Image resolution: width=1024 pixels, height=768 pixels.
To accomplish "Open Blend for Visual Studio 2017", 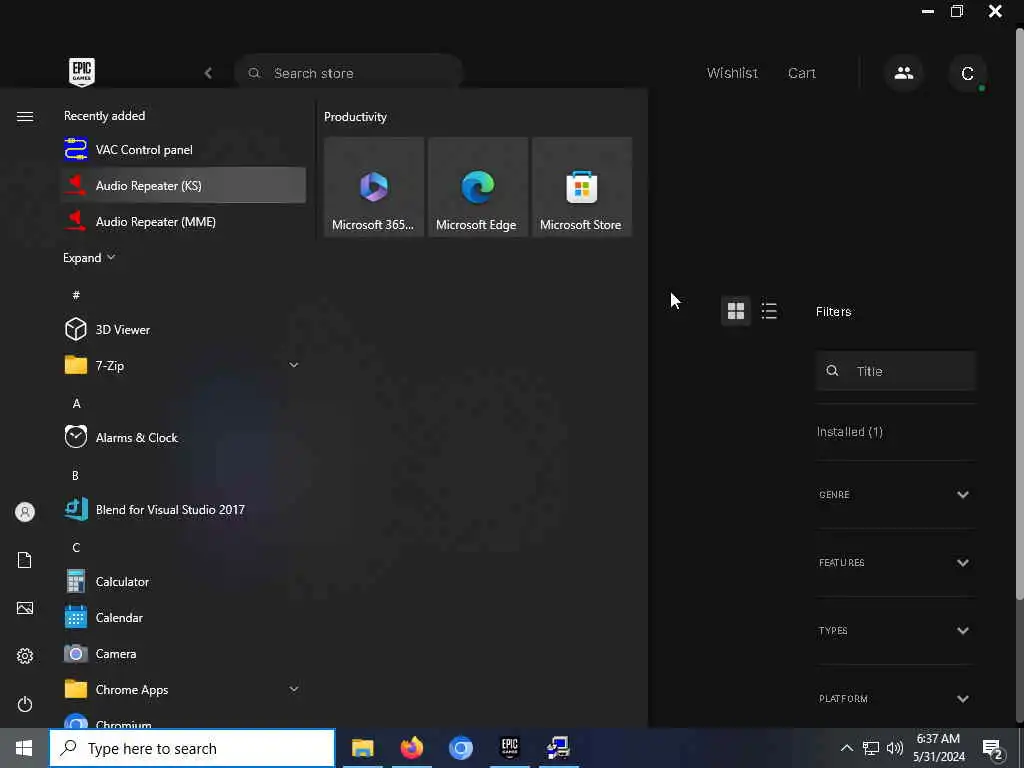I will click(x=183, y=509).
